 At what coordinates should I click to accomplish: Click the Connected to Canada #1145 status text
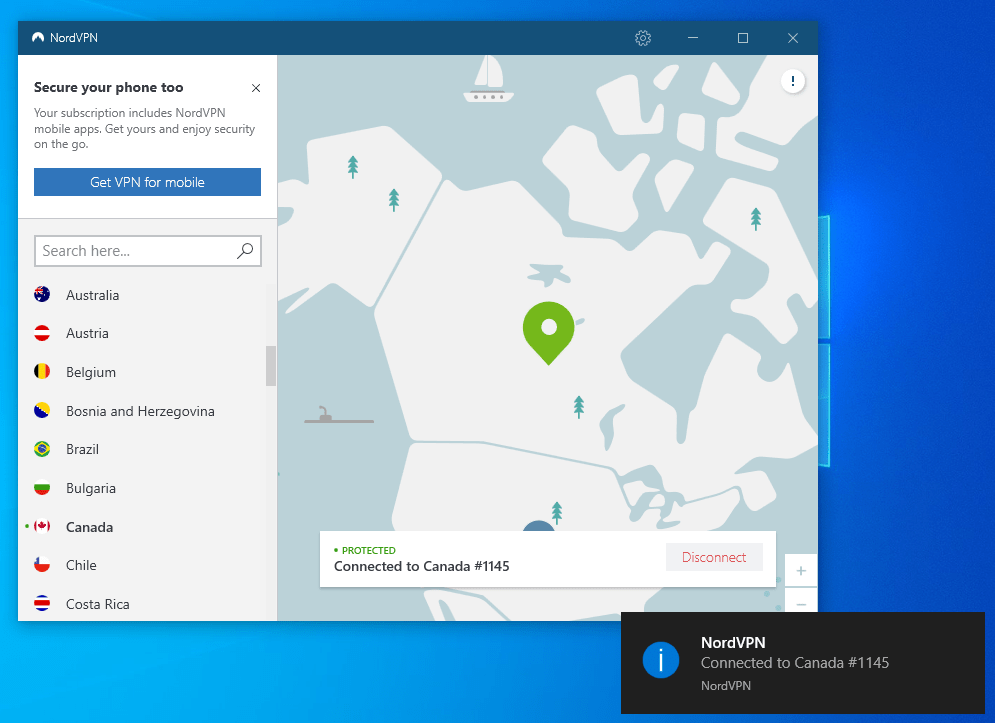click(421, 566)
